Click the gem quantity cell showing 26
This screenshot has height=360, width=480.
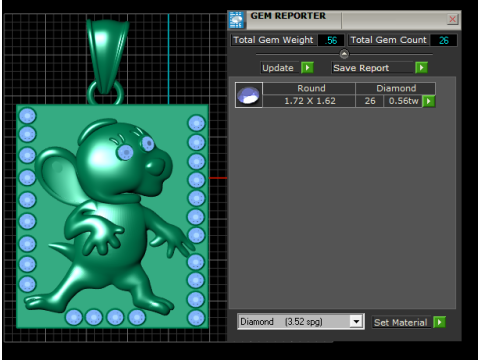click(x=370, y=101)
